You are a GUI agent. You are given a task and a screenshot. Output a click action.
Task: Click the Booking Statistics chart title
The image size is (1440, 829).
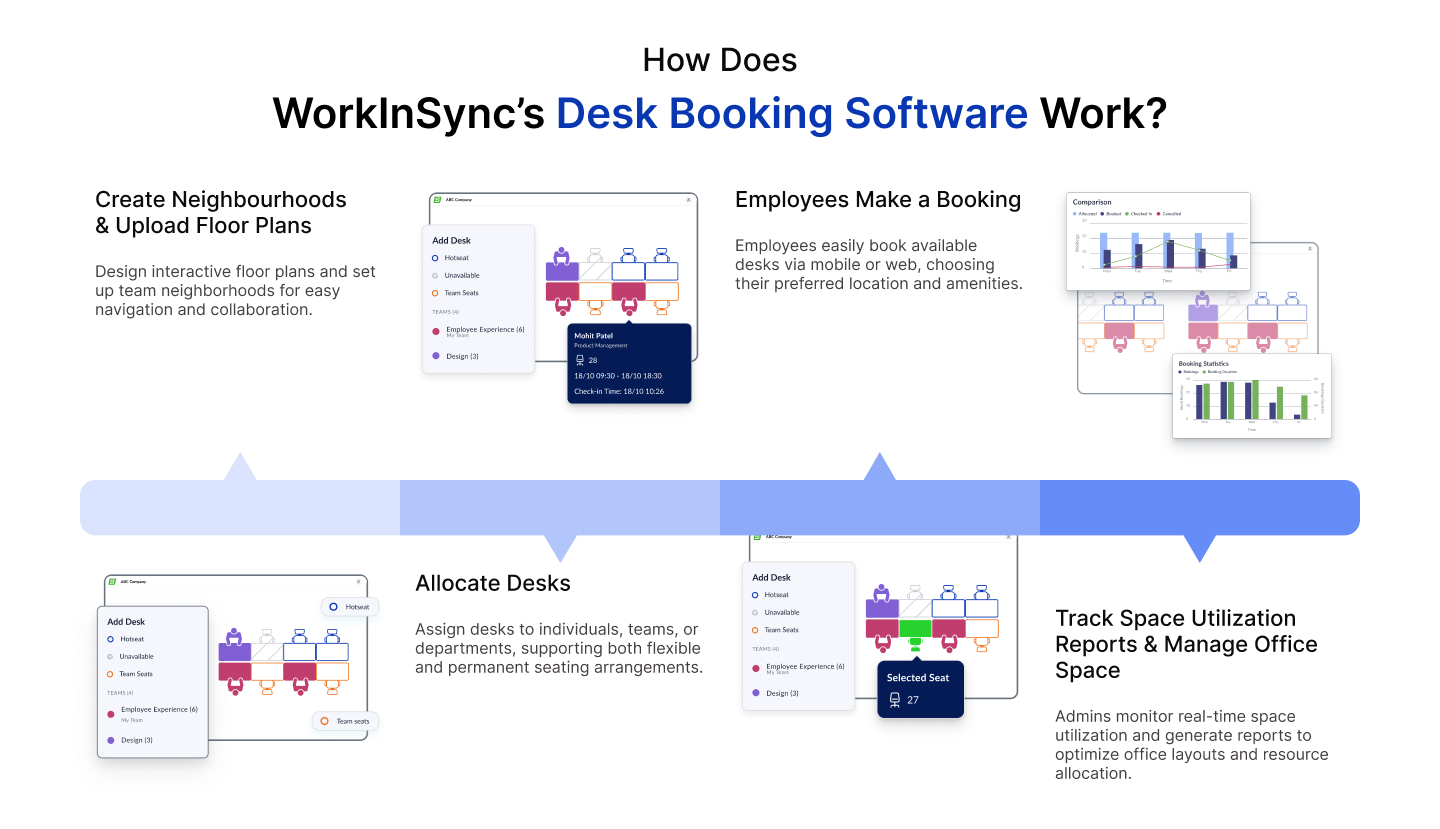(1203, 363)
